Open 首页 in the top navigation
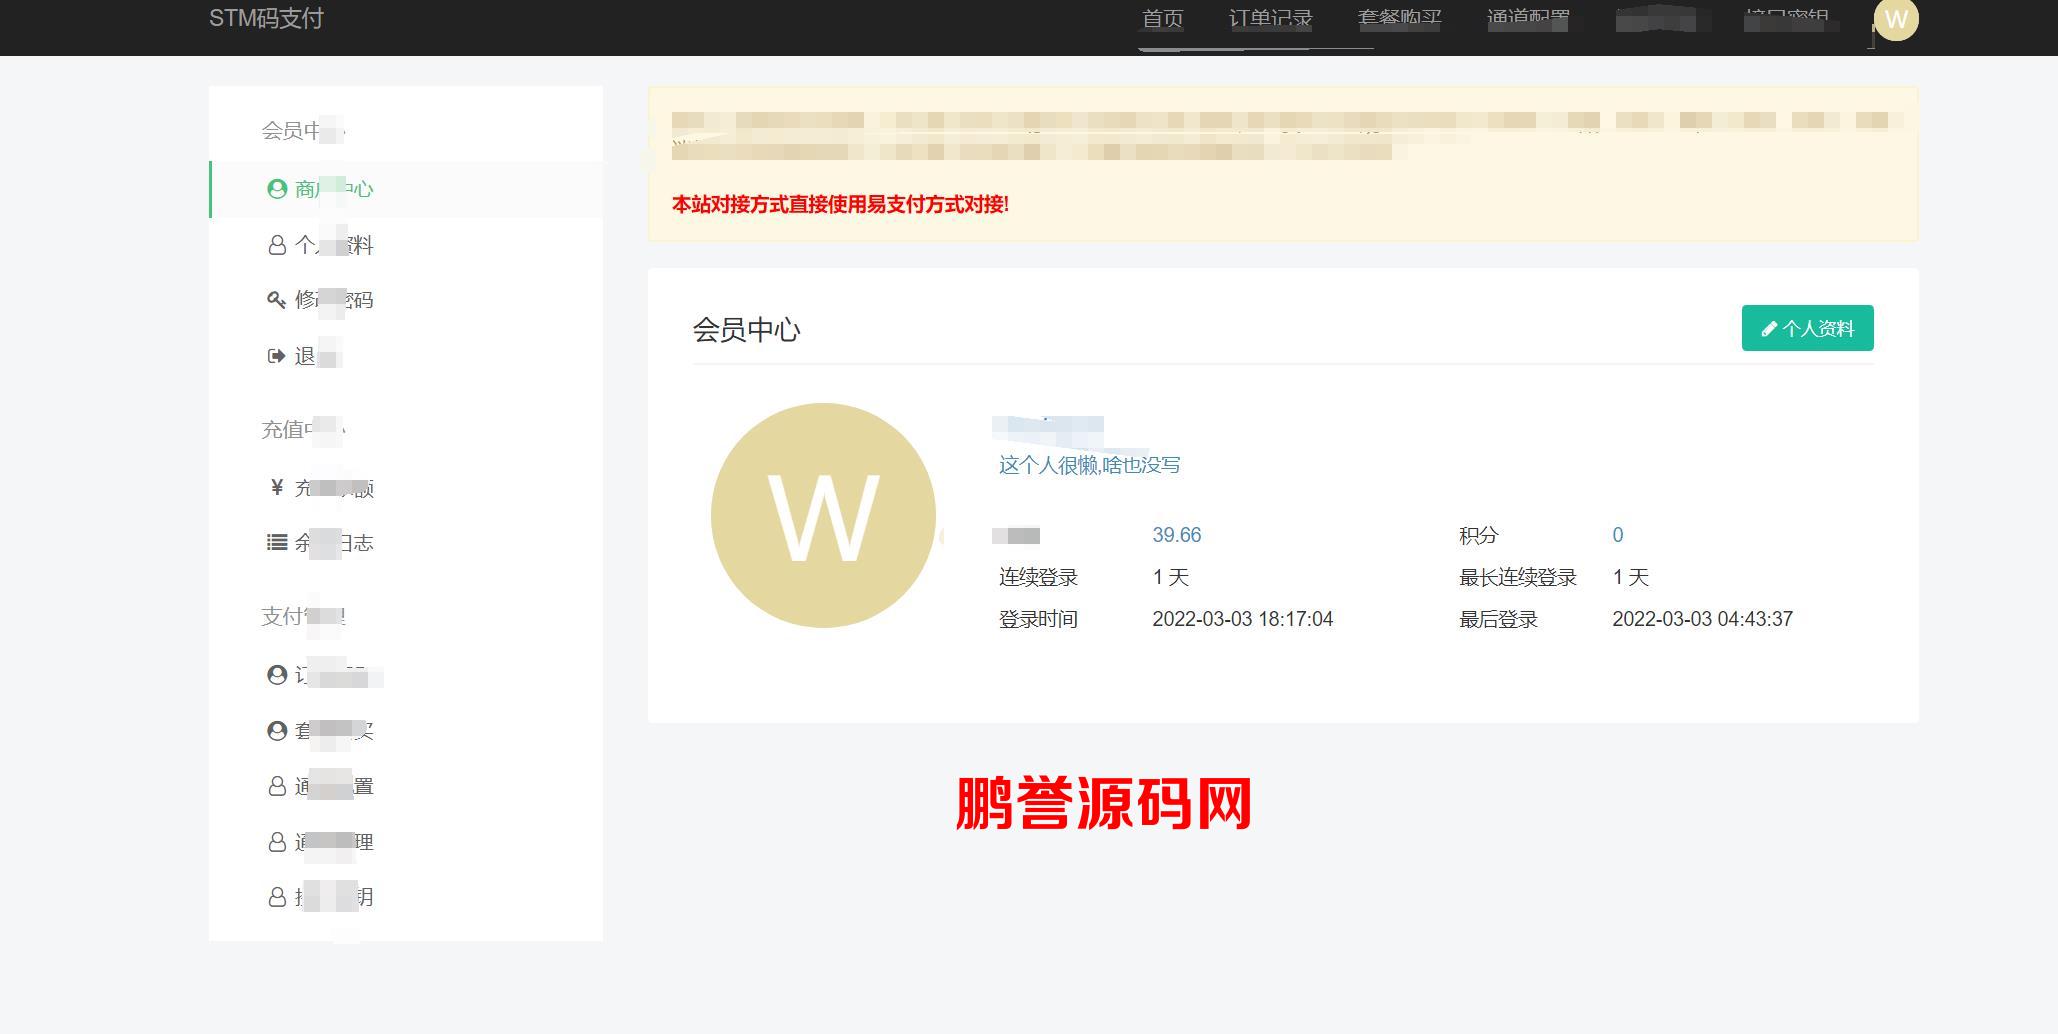 pyautogui.click(x=1162, y=19)
